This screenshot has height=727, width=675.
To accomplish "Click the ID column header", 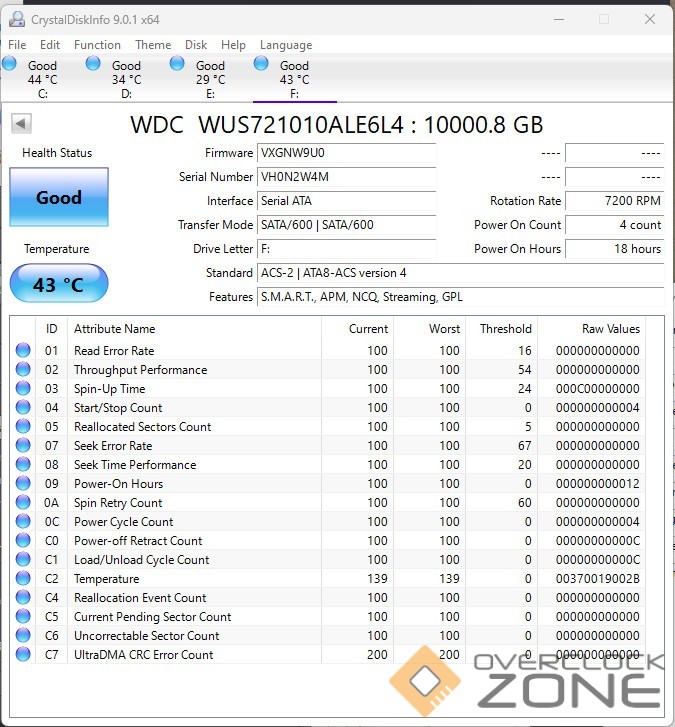I will click(51, 329).
